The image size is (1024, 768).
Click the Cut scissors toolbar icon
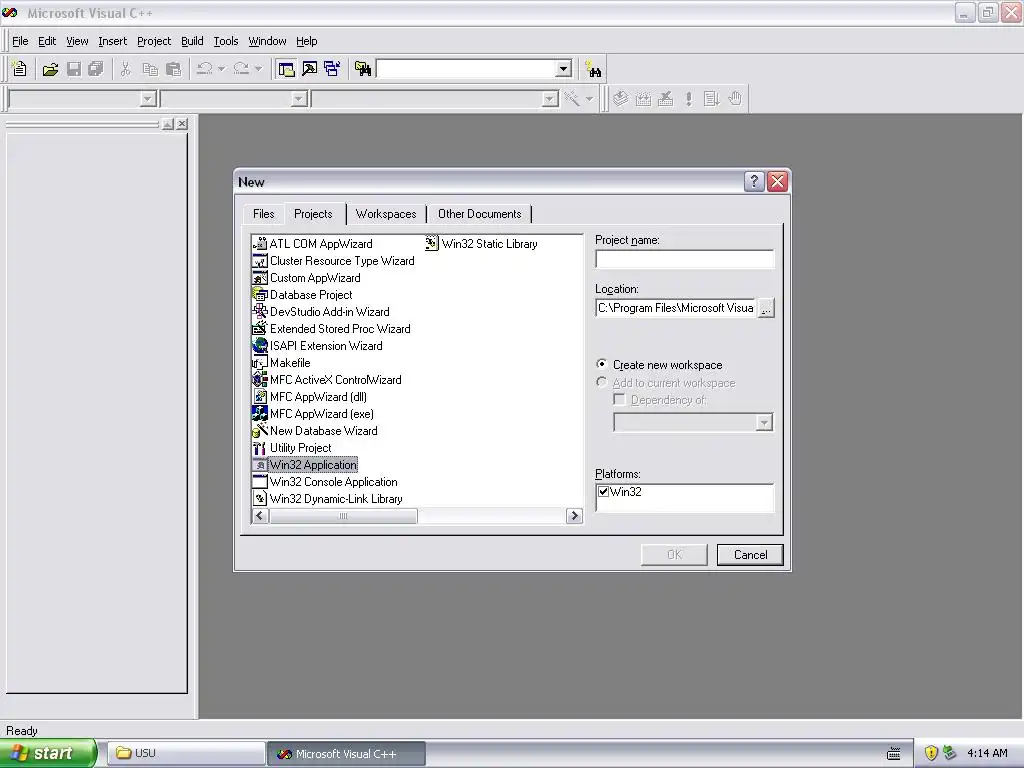pyautogui.click(x=125, y=69)
